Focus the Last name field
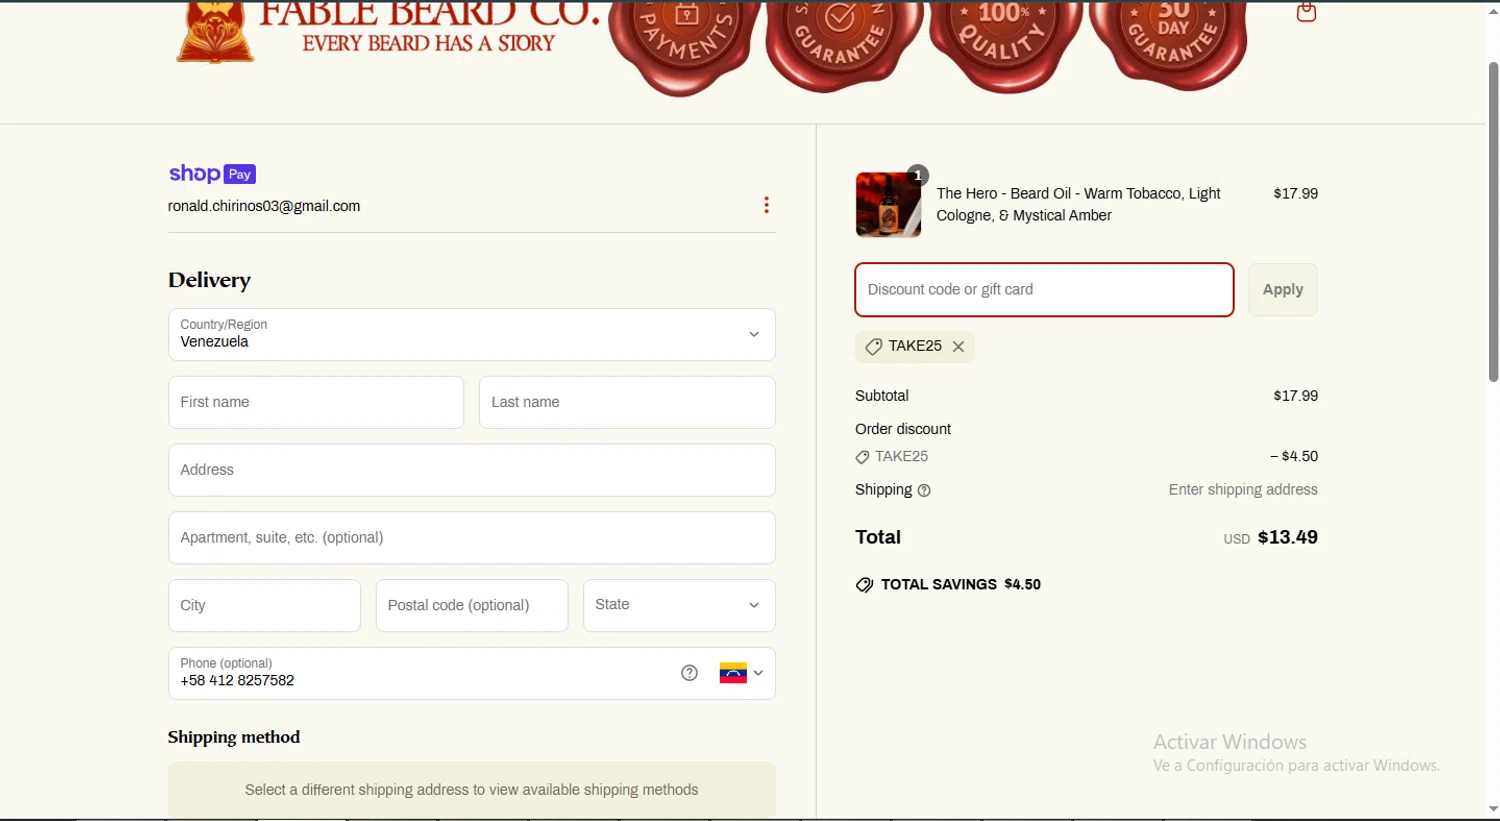This screenshot has height=821, width=1500. pos(627,402)
